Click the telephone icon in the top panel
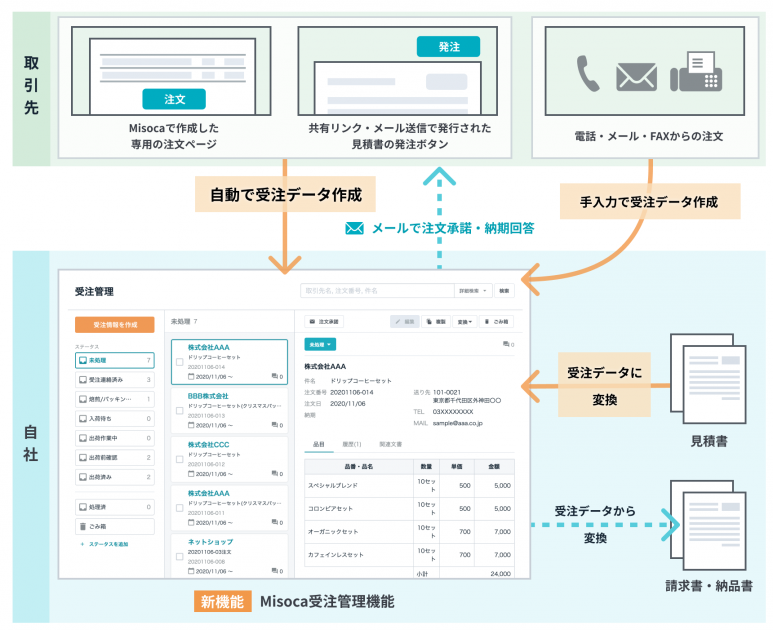 [x=589, y=74]
